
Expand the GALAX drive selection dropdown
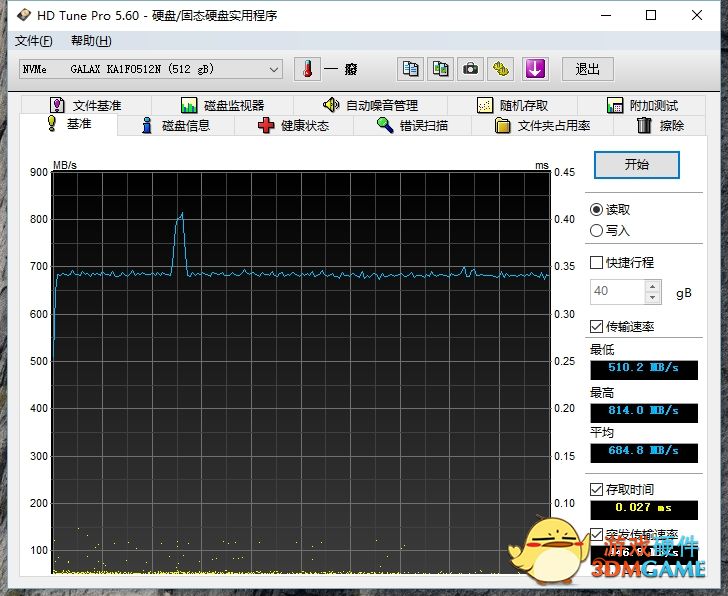click(x=274, y=69)
